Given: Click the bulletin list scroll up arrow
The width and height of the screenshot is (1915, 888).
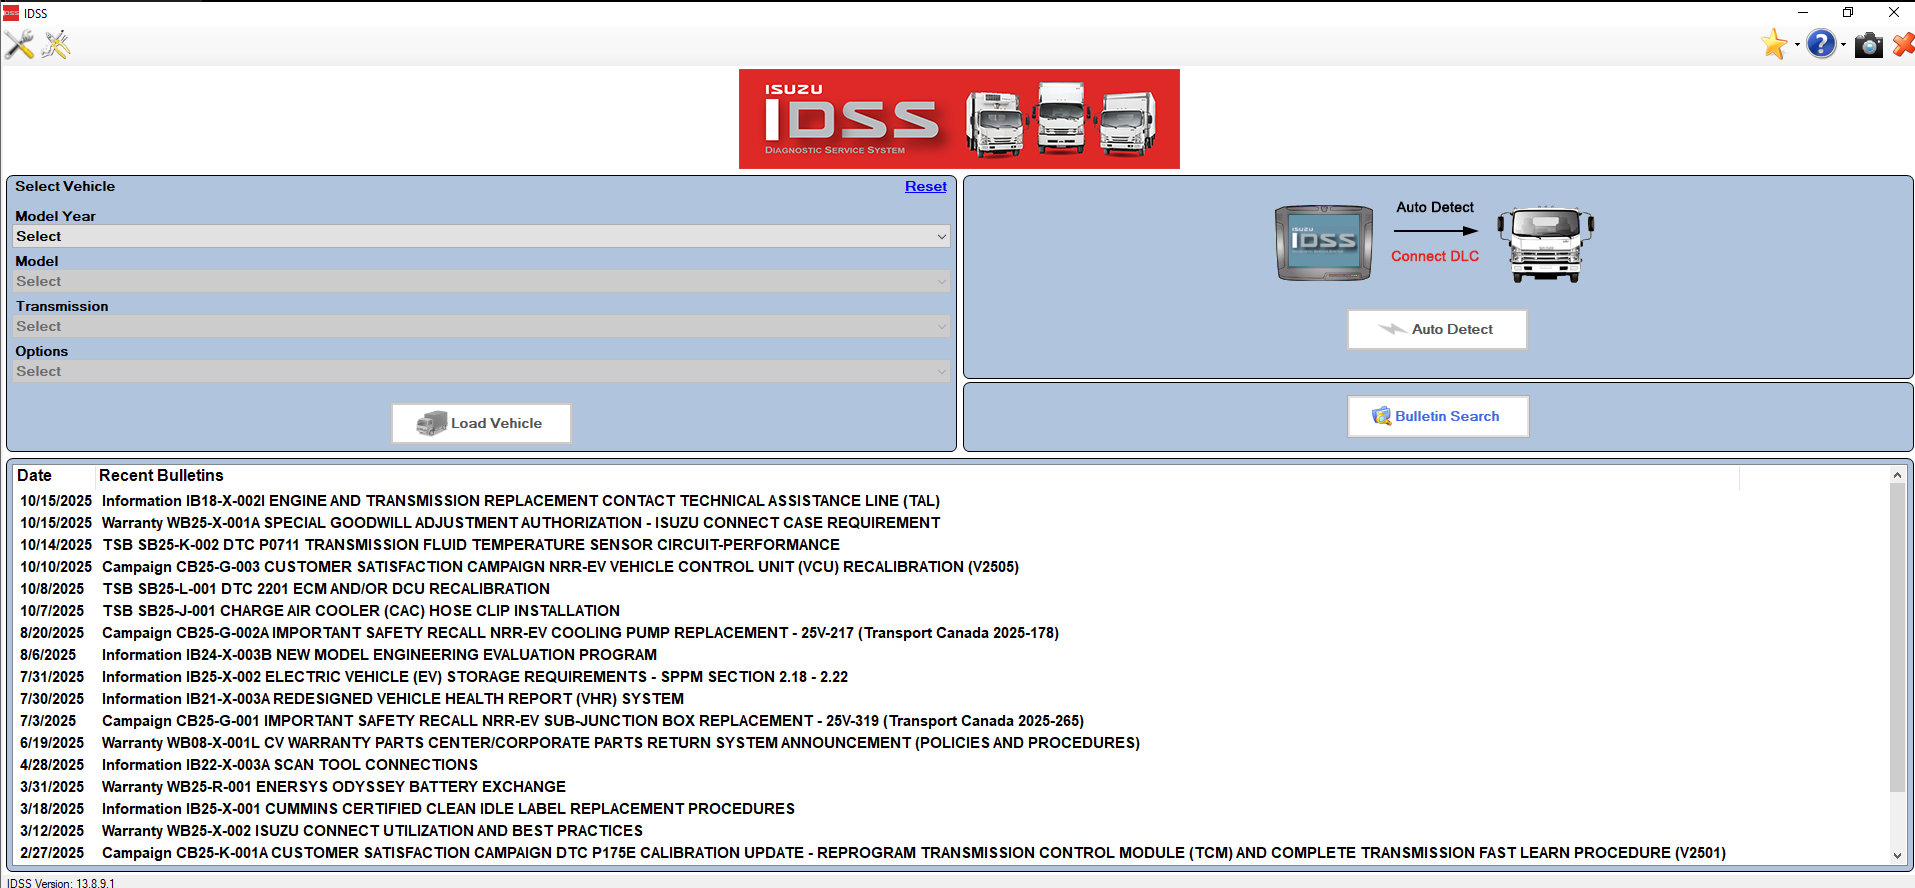Looking at the screenshot, I should (x=1897, y=475).
